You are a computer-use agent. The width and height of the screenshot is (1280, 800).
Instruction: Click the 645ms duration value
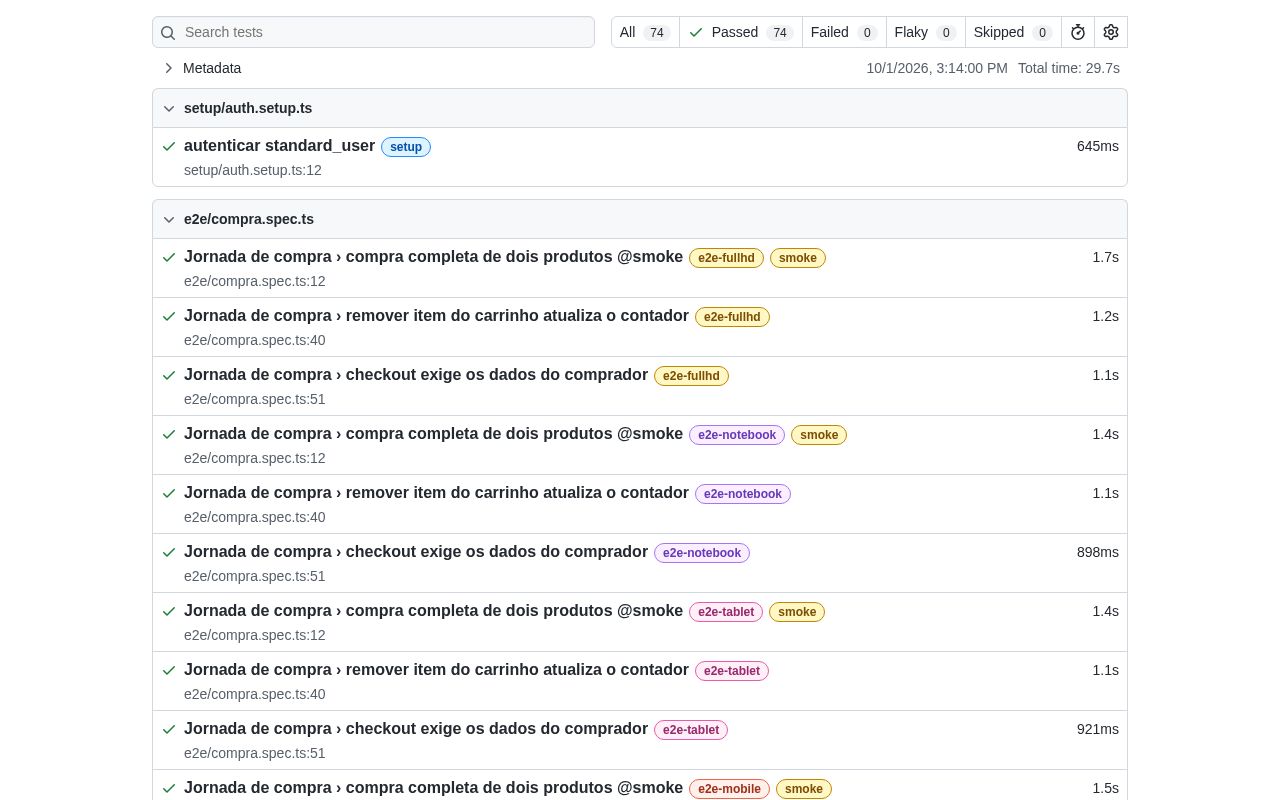pyautogui.click(x=1098, y=146)
